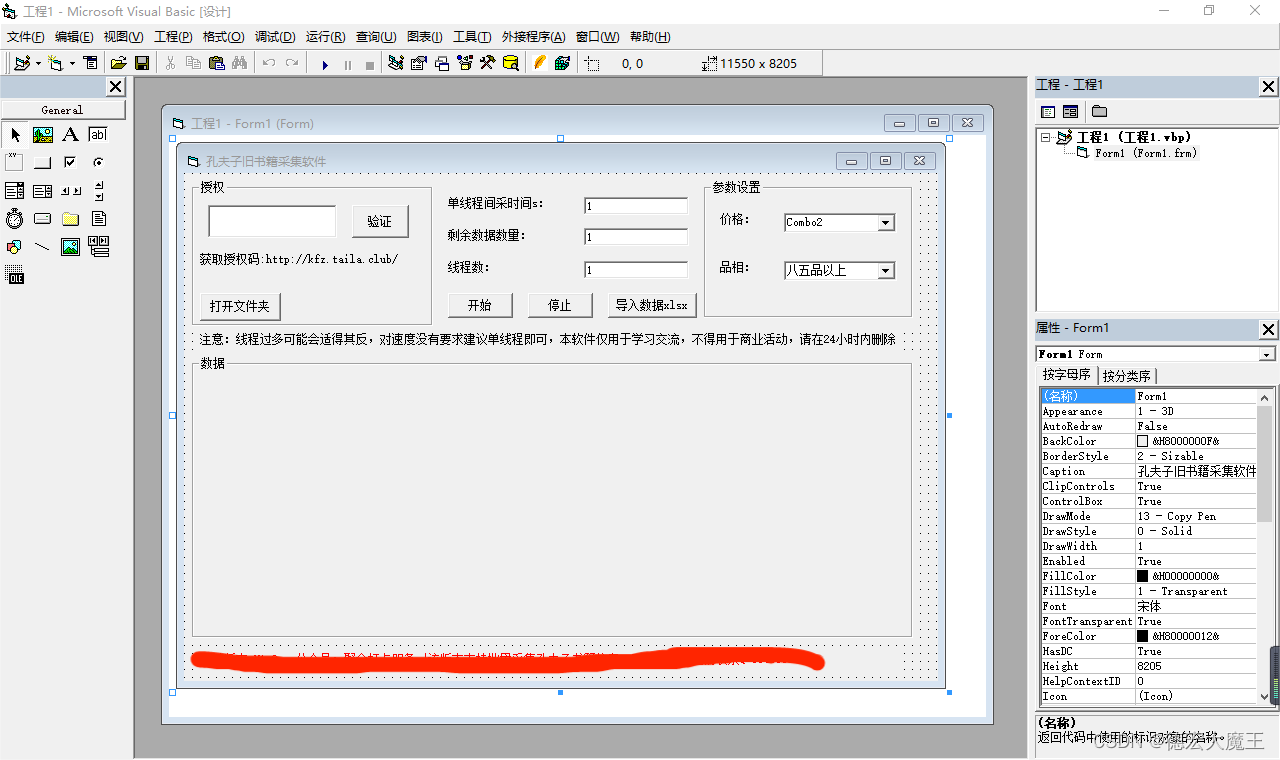Open the 外接程序(A) menu

533,37
